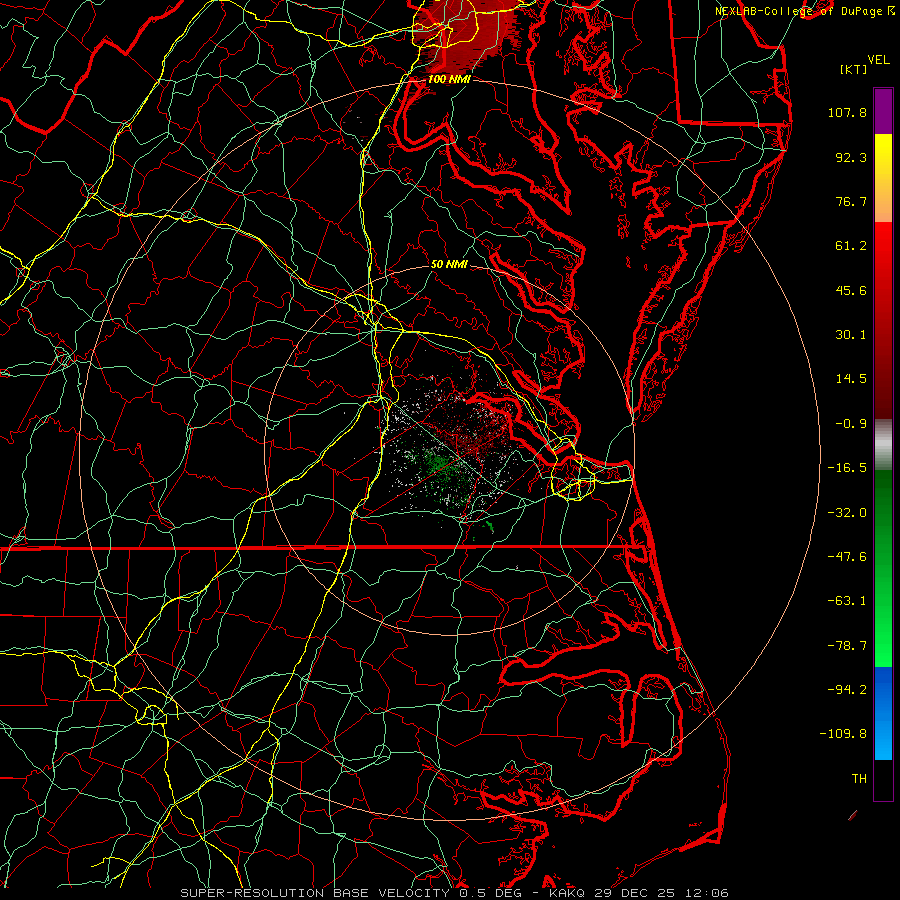Click the -32.0 velocity scale value
The image size is (900, 900).
pyautogui.click(x=847, y=513)
